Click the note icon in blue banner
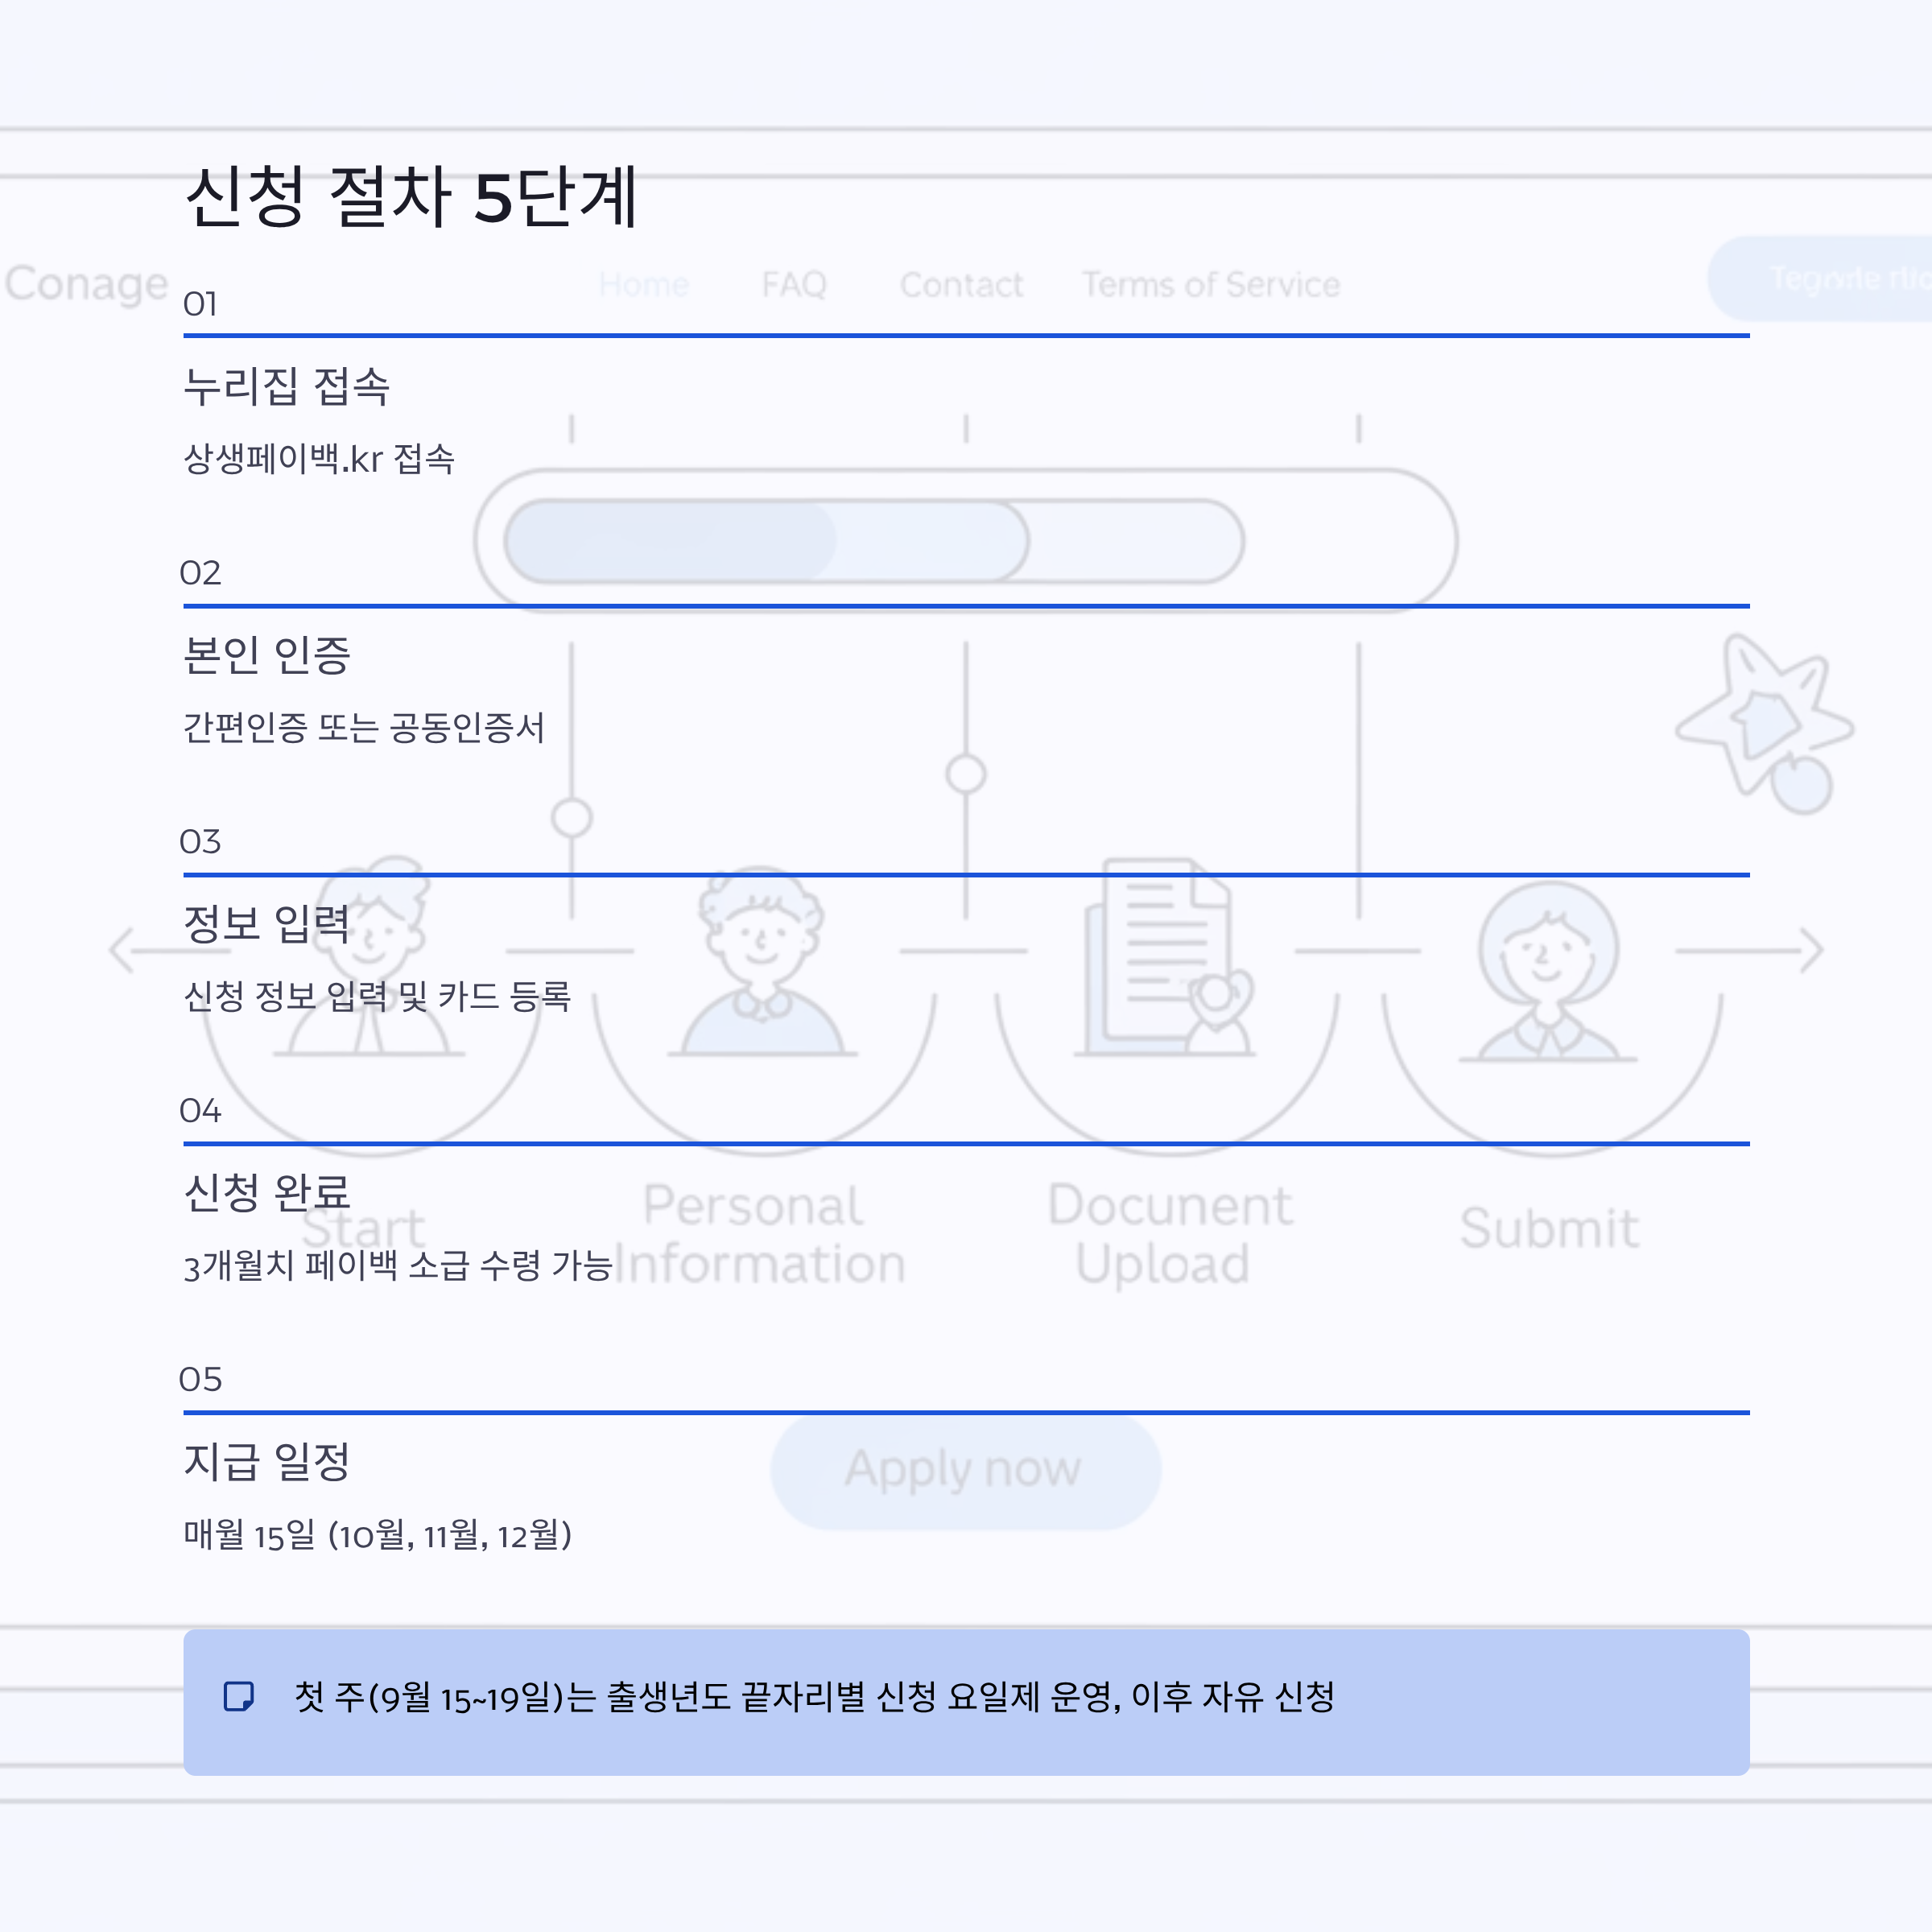This screenshot has width=1932, height=1932. point(238,1696)
